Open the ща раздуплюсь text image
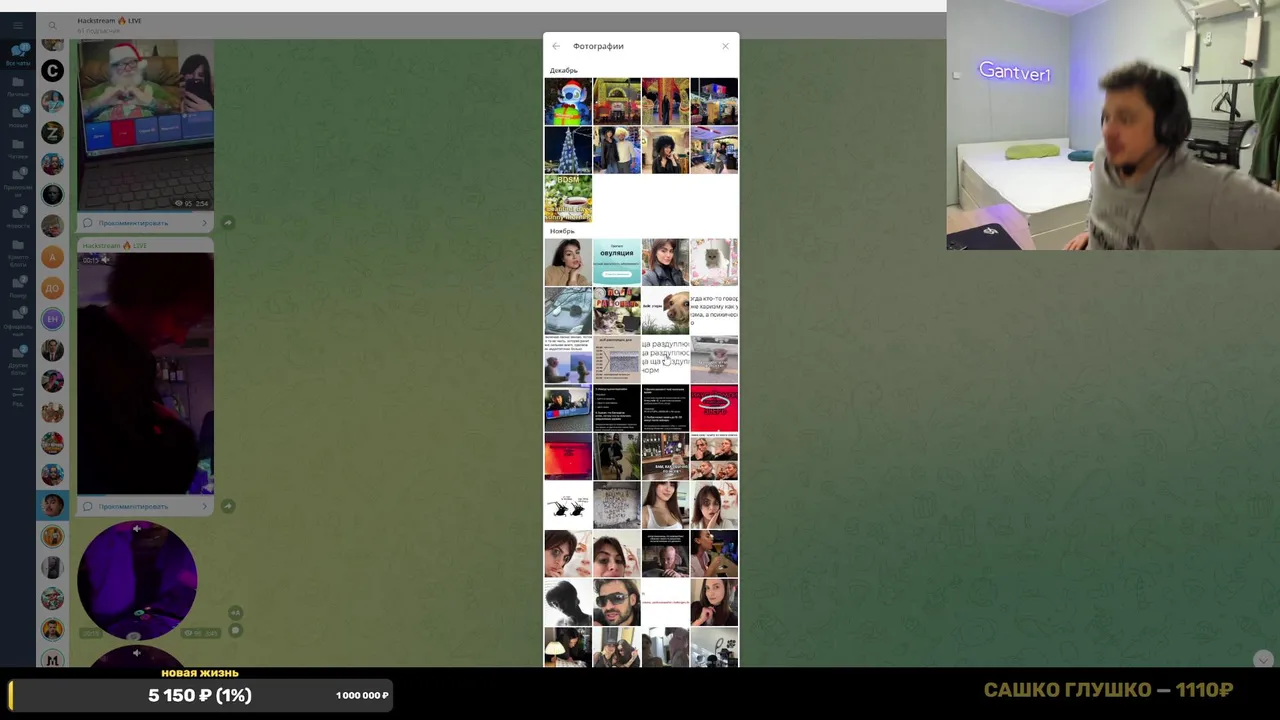Viewport: 1280px width, 720px height. [x=665, y=359]
